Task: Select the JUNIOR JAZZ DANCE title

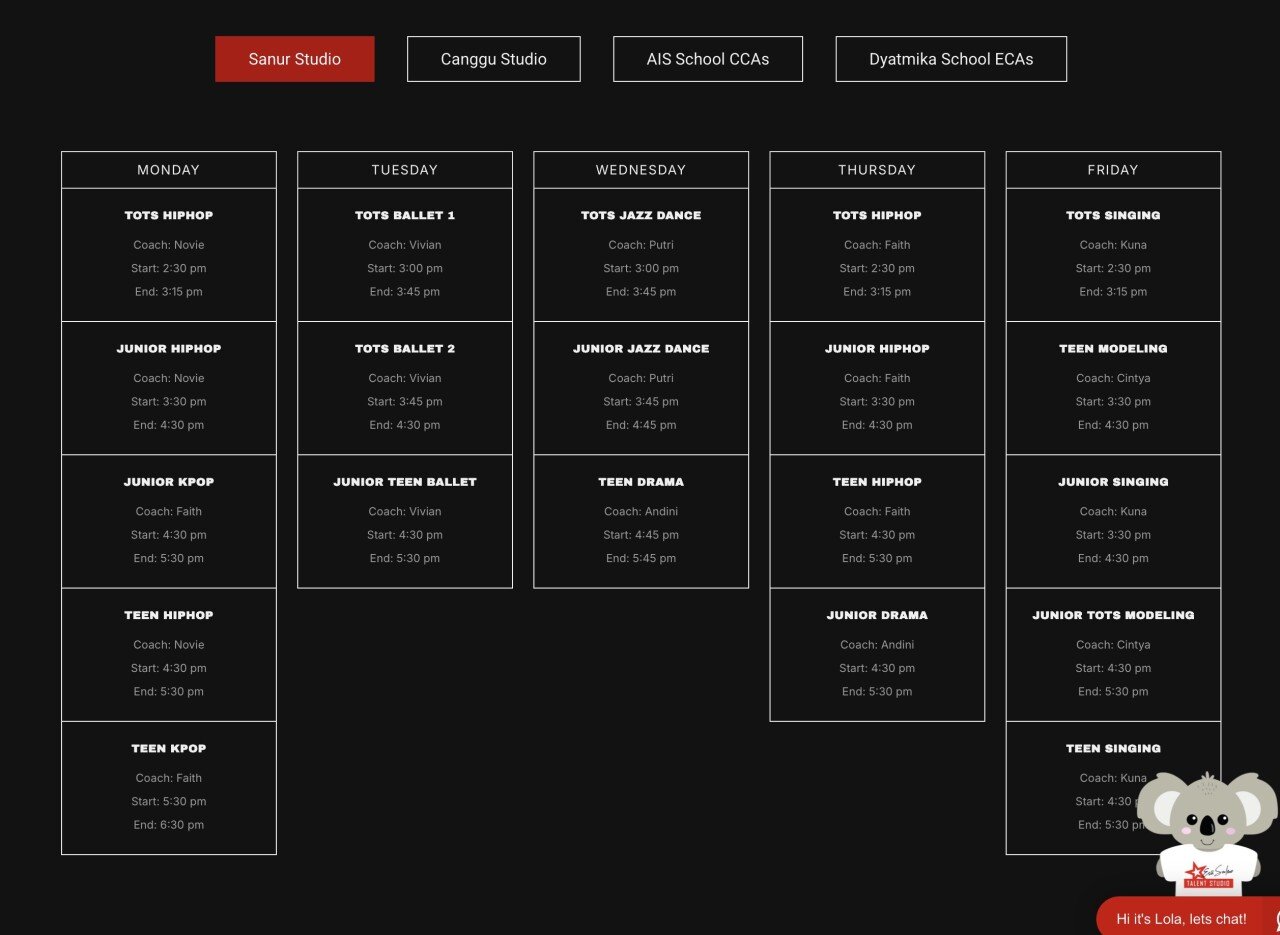Action: (641, 349)
